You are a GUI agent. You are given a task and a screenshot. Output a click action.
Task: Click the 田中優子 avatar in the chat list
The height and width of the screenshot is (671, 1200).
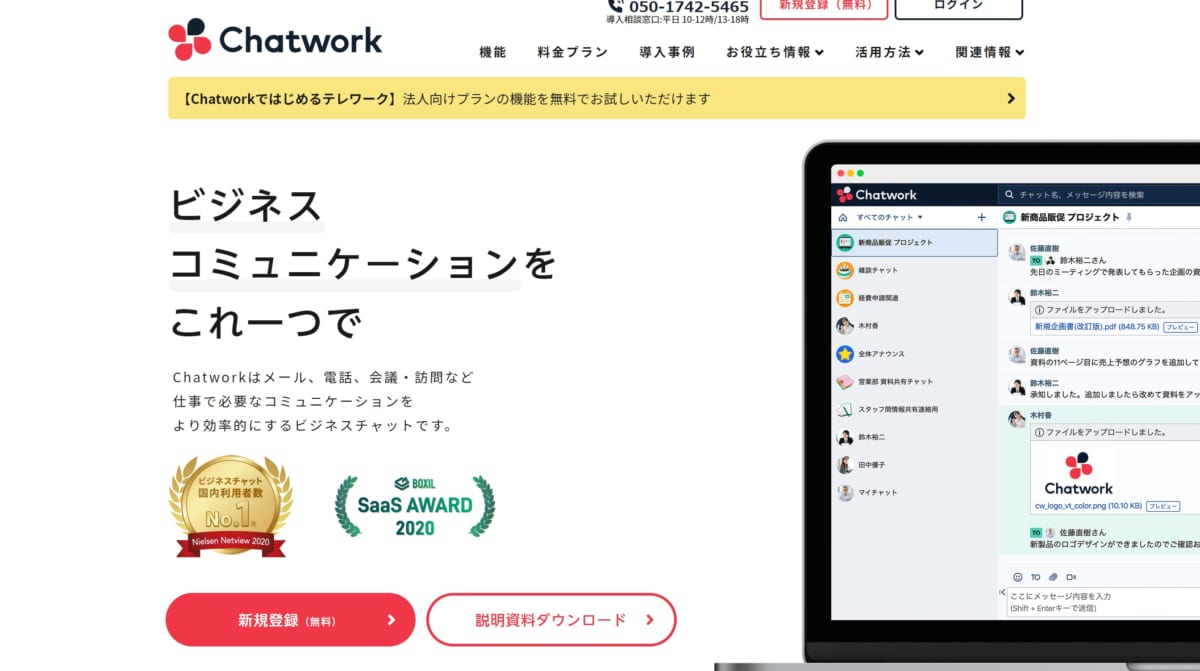pos(845,465)
